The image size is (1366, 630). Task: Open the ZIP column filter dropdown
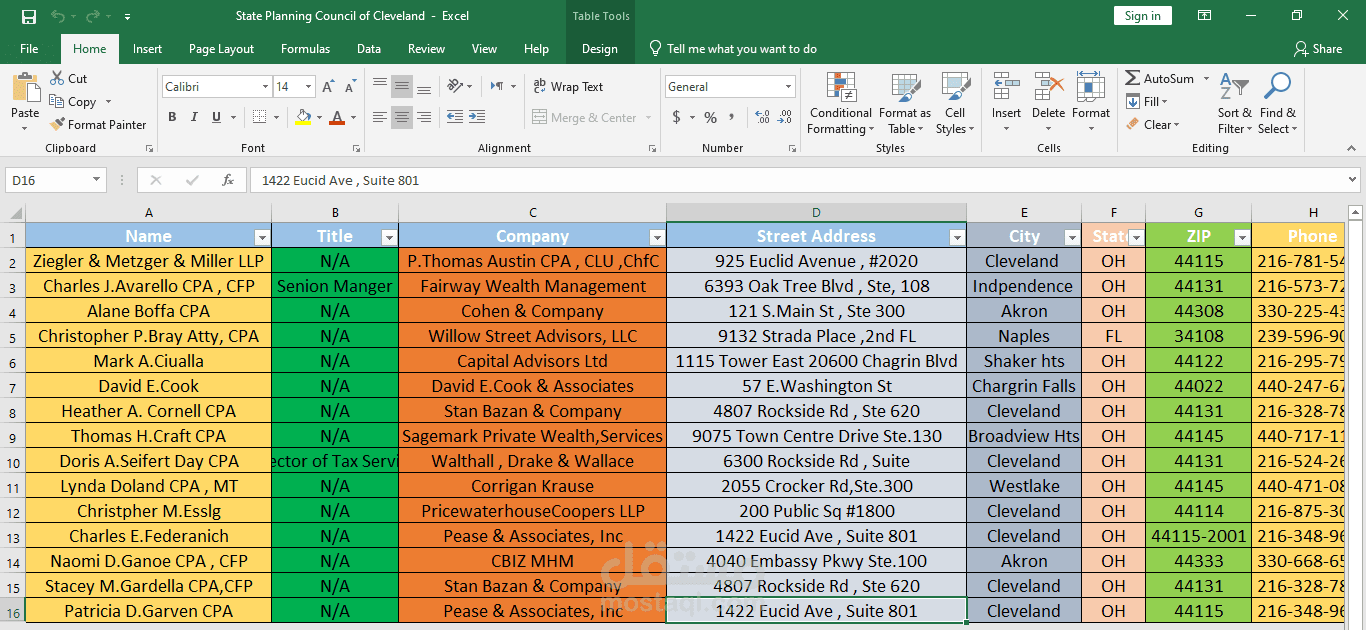(1241, 237)
